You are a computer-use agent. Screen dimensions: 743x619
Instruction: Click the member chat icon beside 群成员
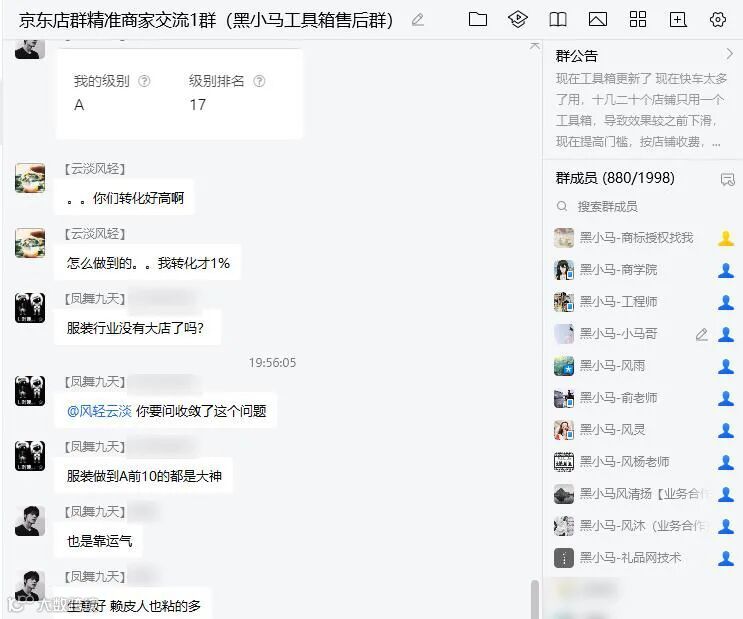pyautogui.click(x=727, y=179)
